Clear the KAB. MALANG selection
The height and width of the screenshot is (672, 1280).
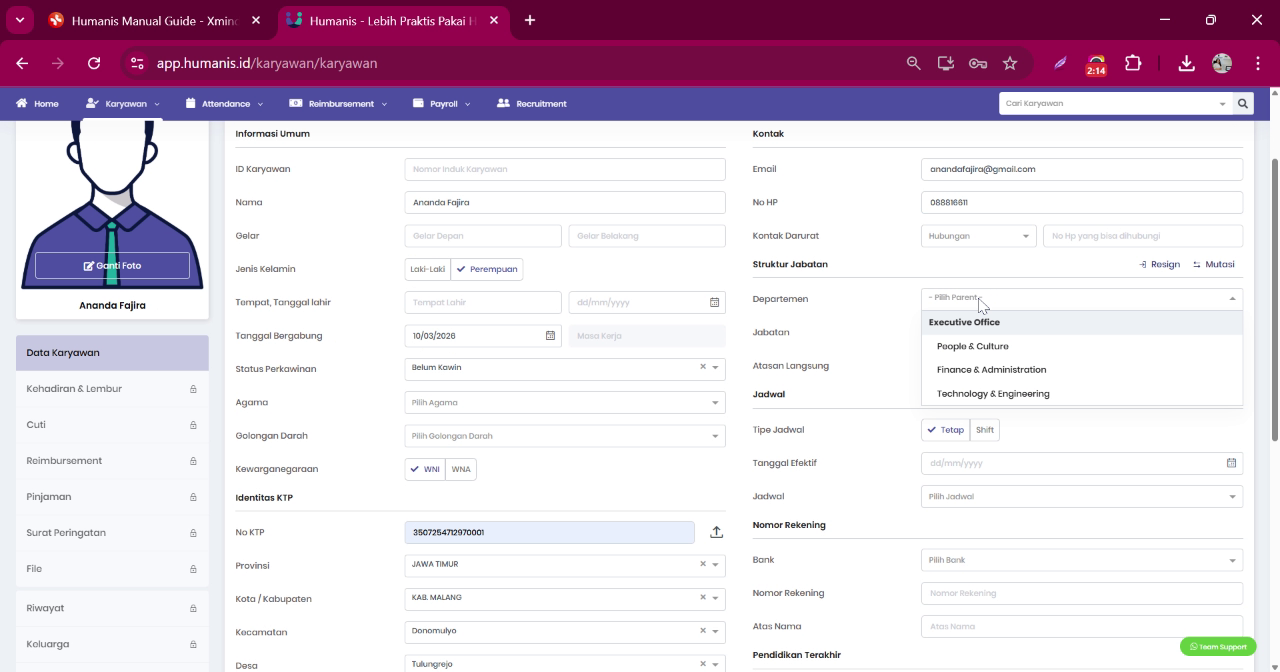tap(703, 597)
